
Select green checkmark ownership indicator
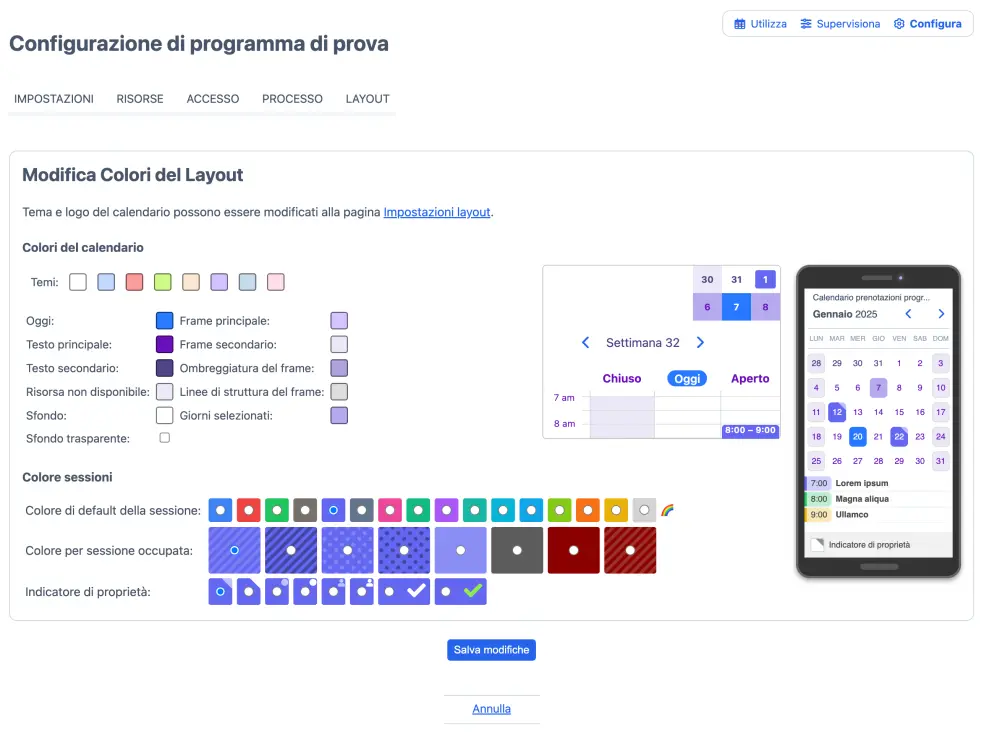[460, 592]
